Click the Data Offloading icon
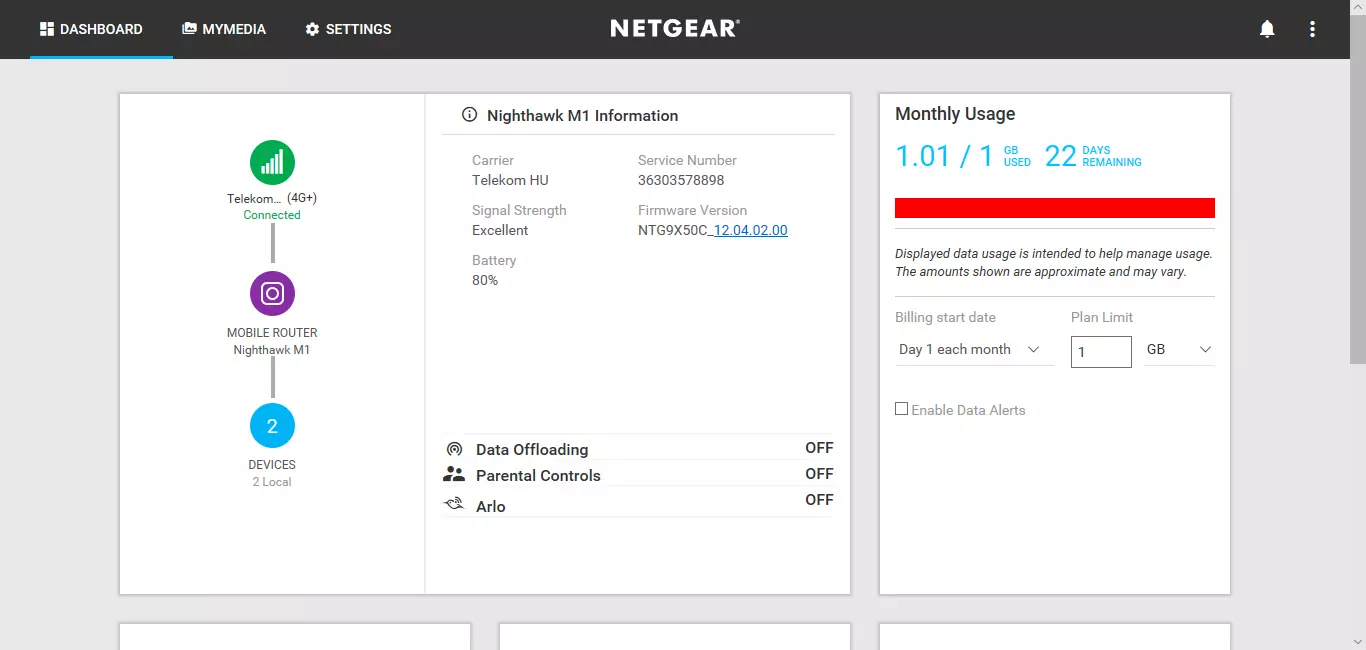Screen dimensions: 1366x650 [x=454, y=449]
